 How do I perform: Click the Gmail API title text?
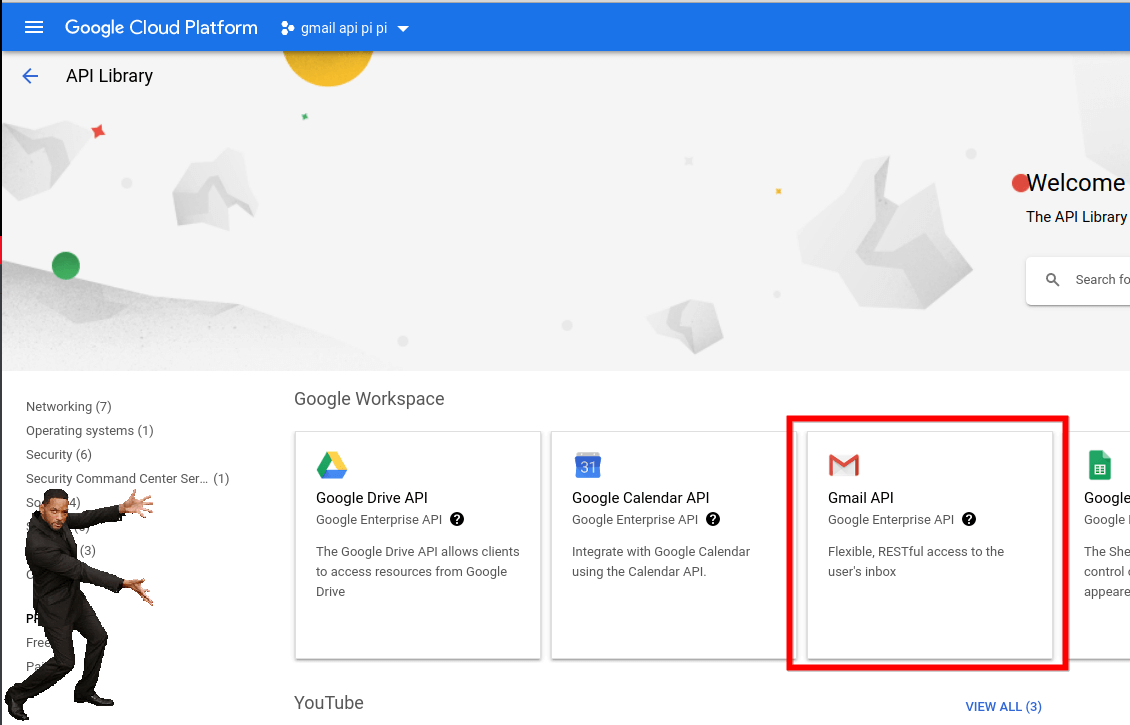[x=860, y=497]
